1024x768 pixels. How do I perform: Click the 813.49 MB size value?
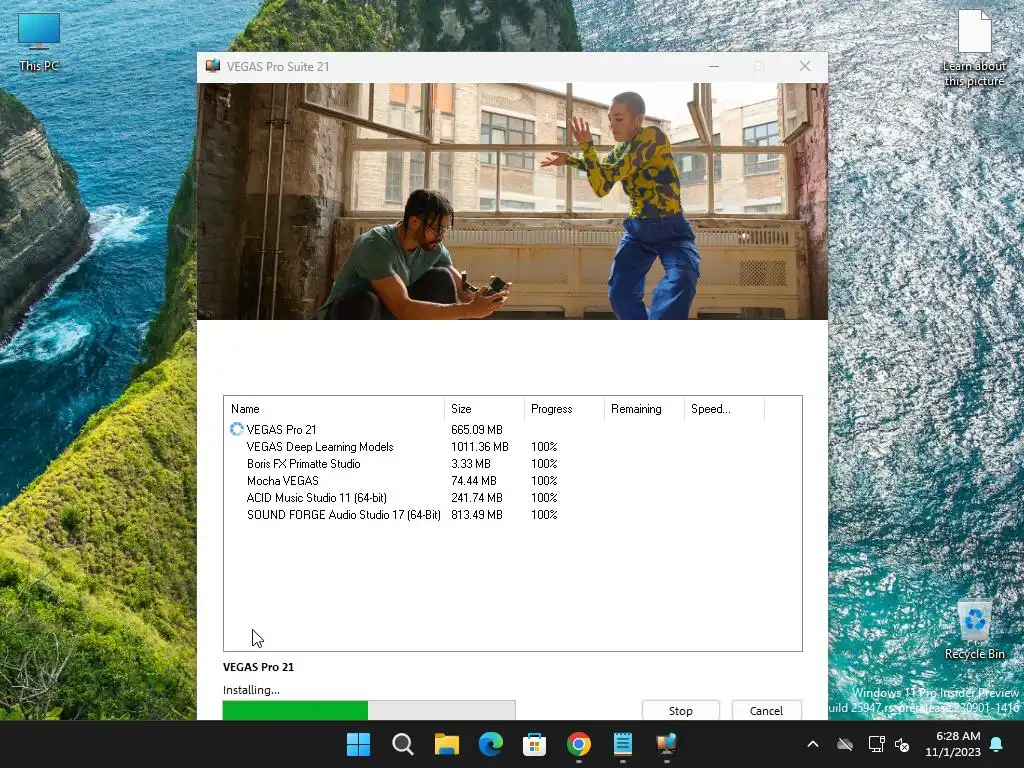point(477,515)
